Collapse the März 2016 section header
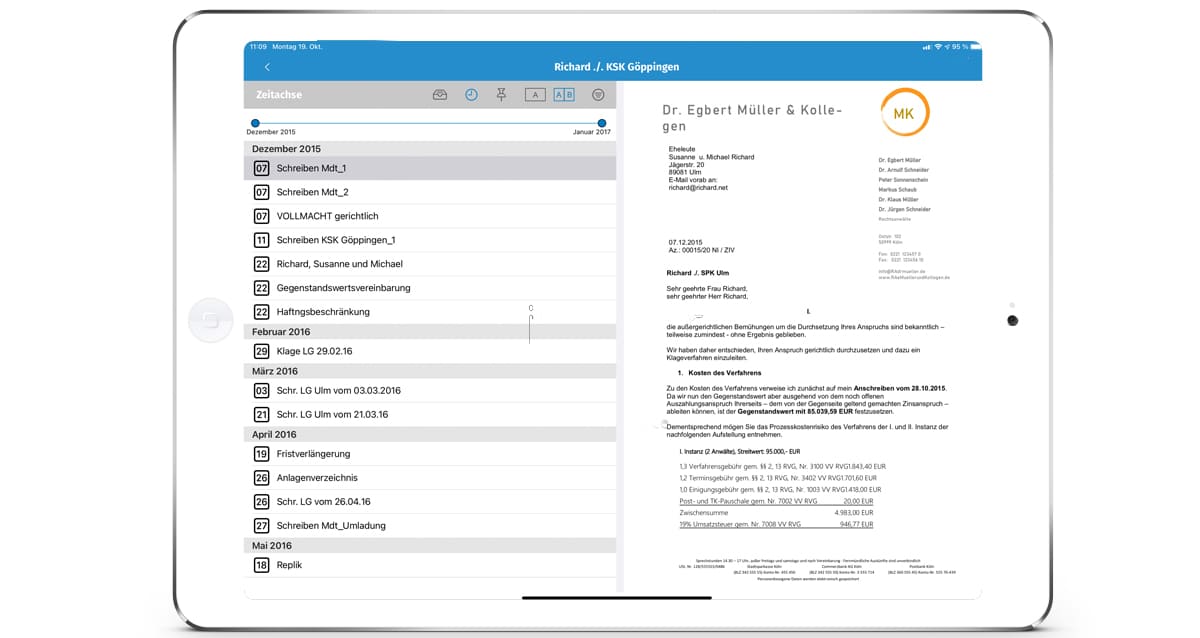Image resolution: width=1200 pixels, height=638 pixels. click(x=429, y=371)
